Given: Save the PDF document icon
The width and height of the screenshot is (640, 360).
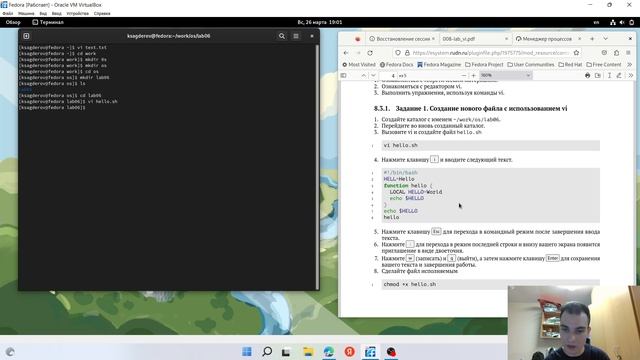Looking at the screenshot, I should pyautogui.click(x=598, y=76).
